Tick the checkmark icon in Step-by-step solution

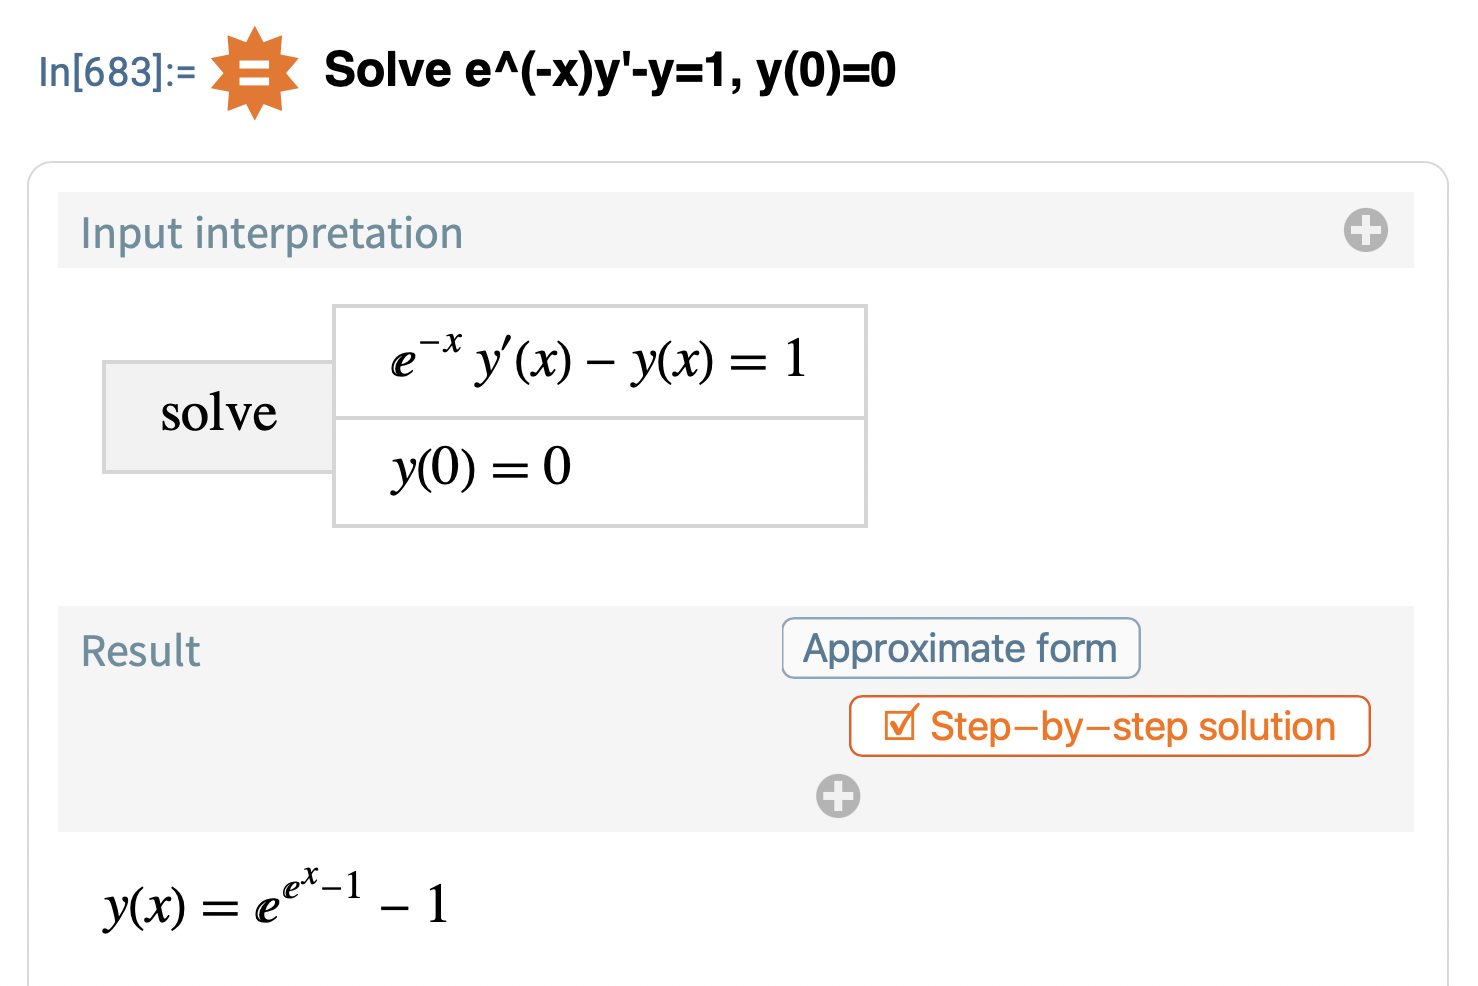900,724
